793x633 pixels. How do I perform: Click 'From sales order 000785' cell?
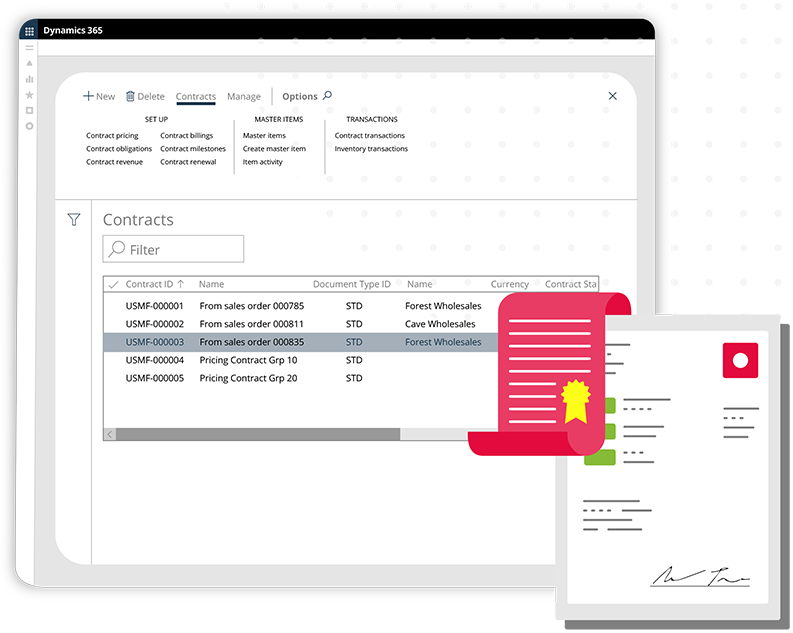[x=252, y=306]
